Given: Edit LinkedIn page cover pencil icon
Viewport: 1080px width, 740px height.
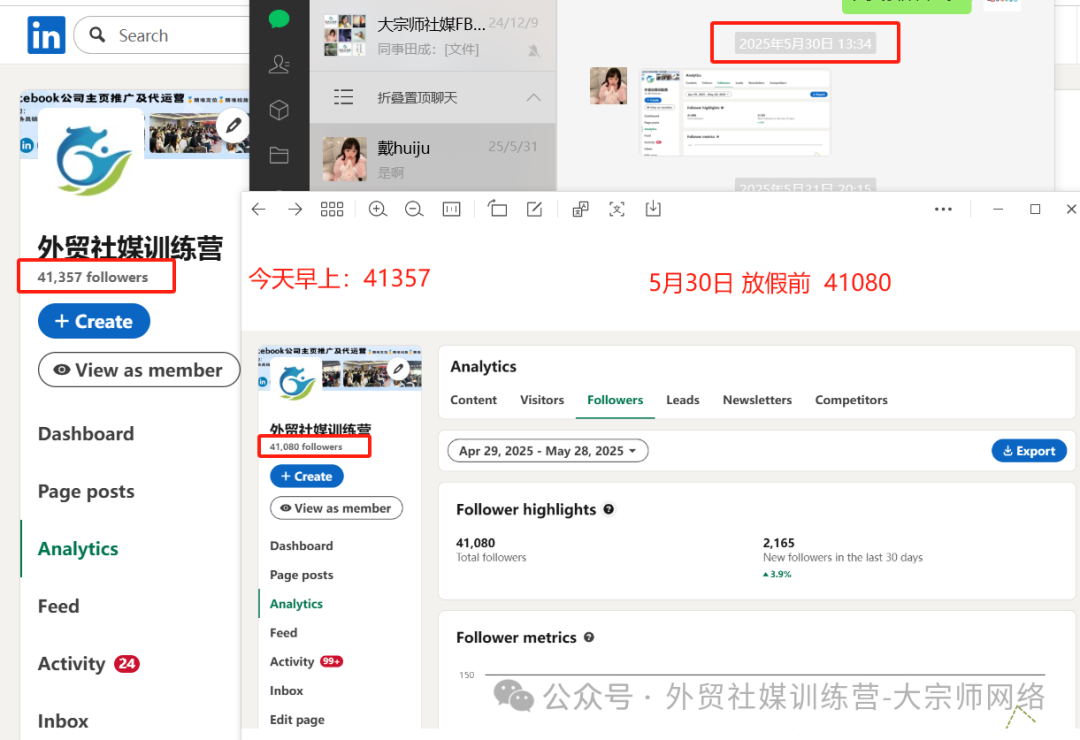Looking at the screenshot, I should [233, 125].
